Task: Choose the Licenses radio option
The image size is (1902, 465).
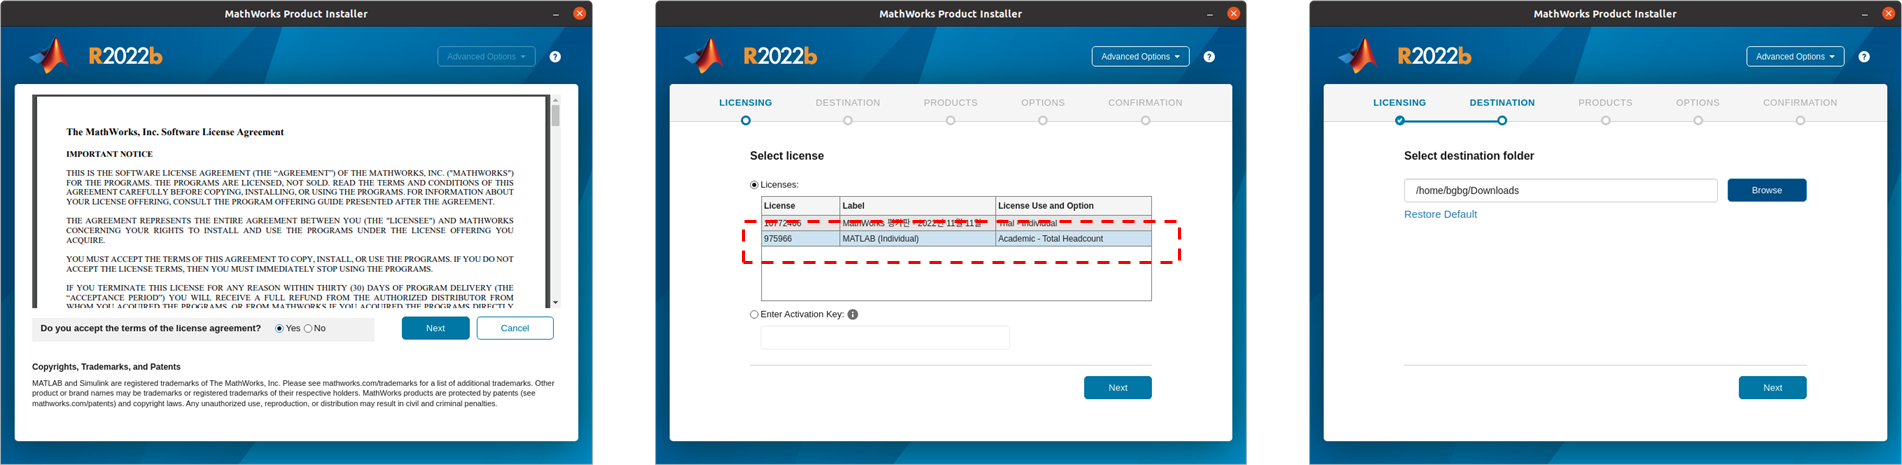Action: pos(754,185)
